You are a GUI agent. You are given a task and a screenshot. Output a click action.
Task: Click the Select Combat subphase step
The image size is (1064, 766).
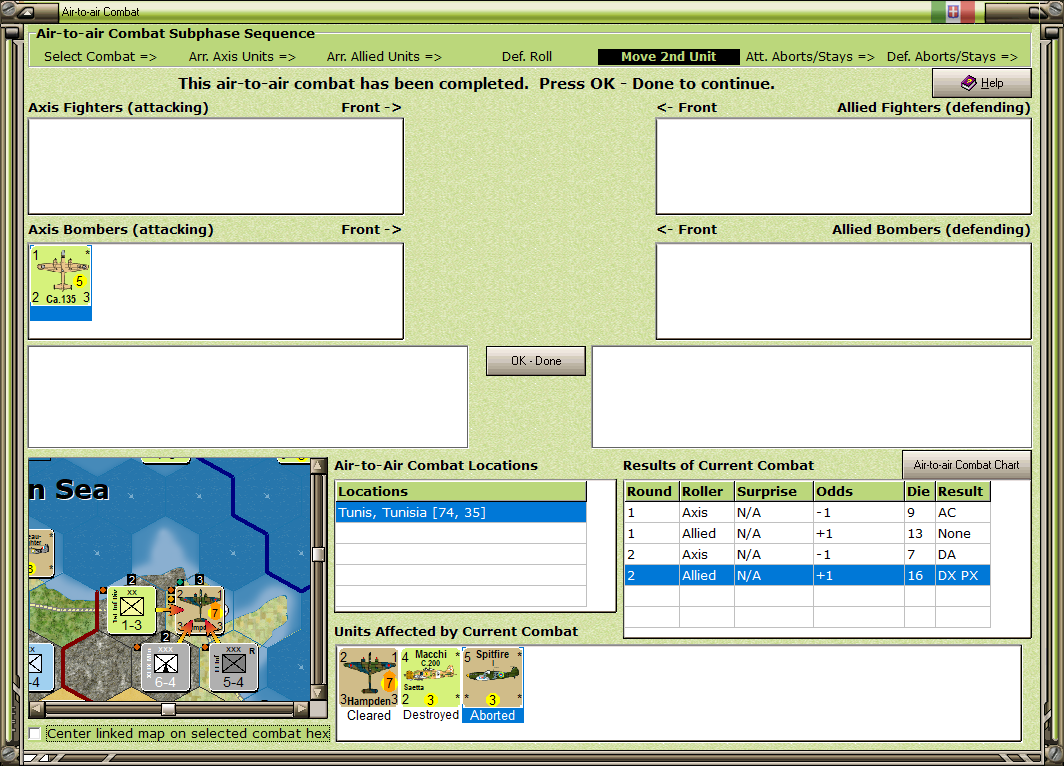point(100,57)
